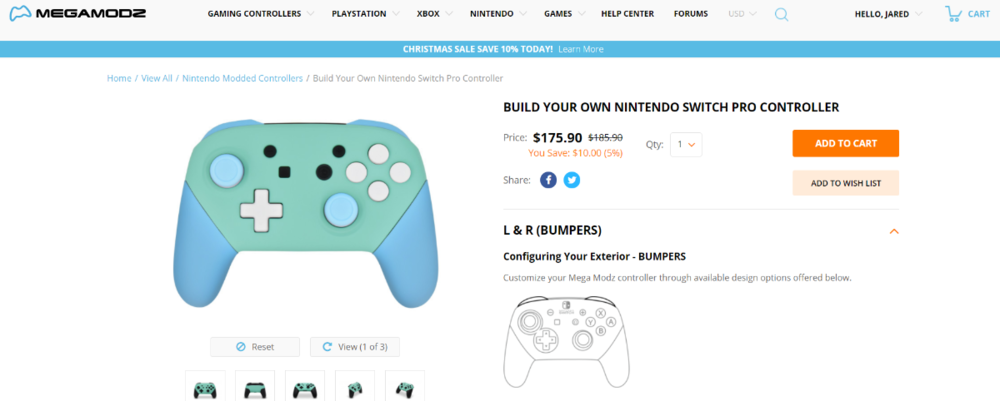This screenshot has height=401, width=1000.
Task: Select the third controller thumbnail
Action: pos(305,388)
